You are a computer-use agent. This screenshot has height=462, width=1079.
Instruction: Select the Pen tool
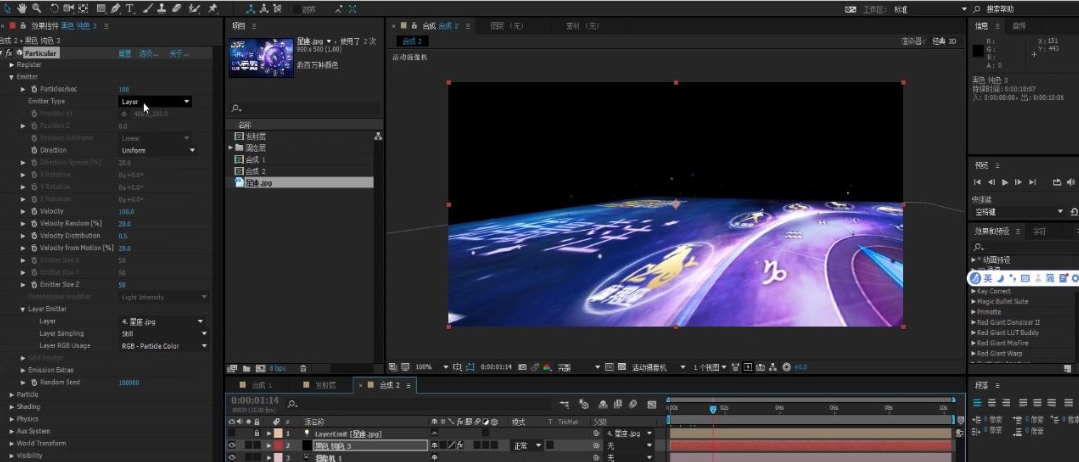coord(116,8)
